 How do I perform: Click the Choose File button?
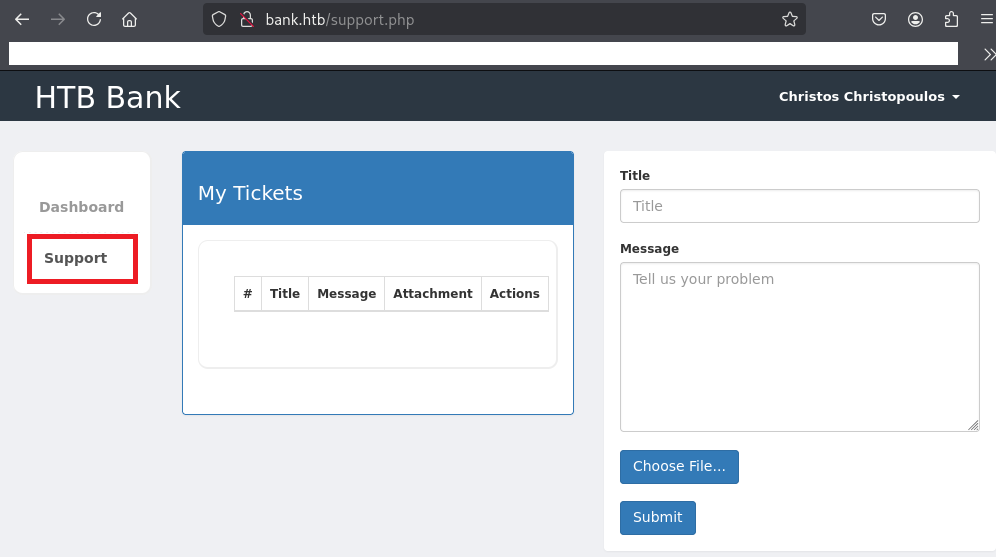679,467
